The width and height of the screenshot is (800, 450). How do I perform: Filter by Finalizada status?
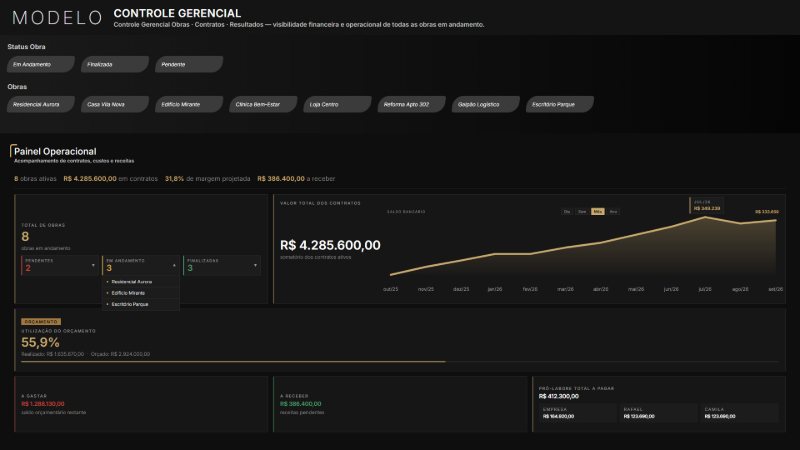point(115,64)
